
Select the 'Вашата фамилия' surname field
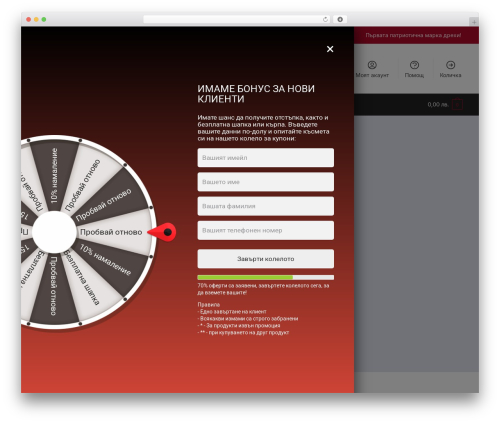(x=265, y=206)
